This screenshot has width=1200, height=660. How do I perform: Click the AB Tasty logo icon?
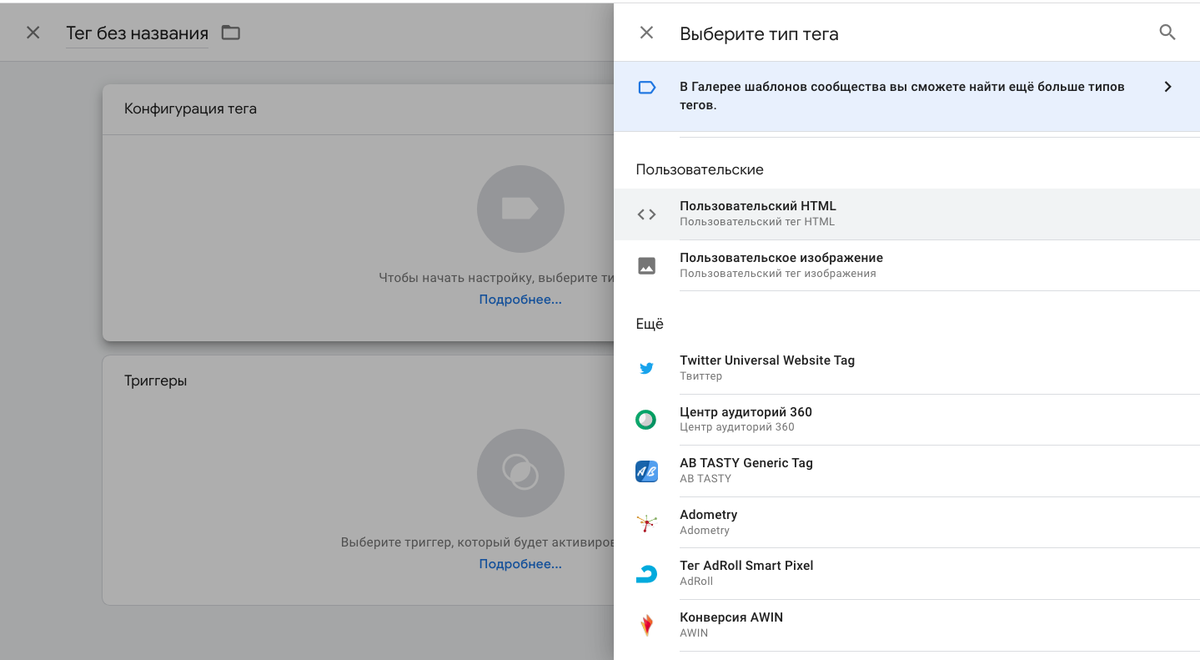pos(647,471)
